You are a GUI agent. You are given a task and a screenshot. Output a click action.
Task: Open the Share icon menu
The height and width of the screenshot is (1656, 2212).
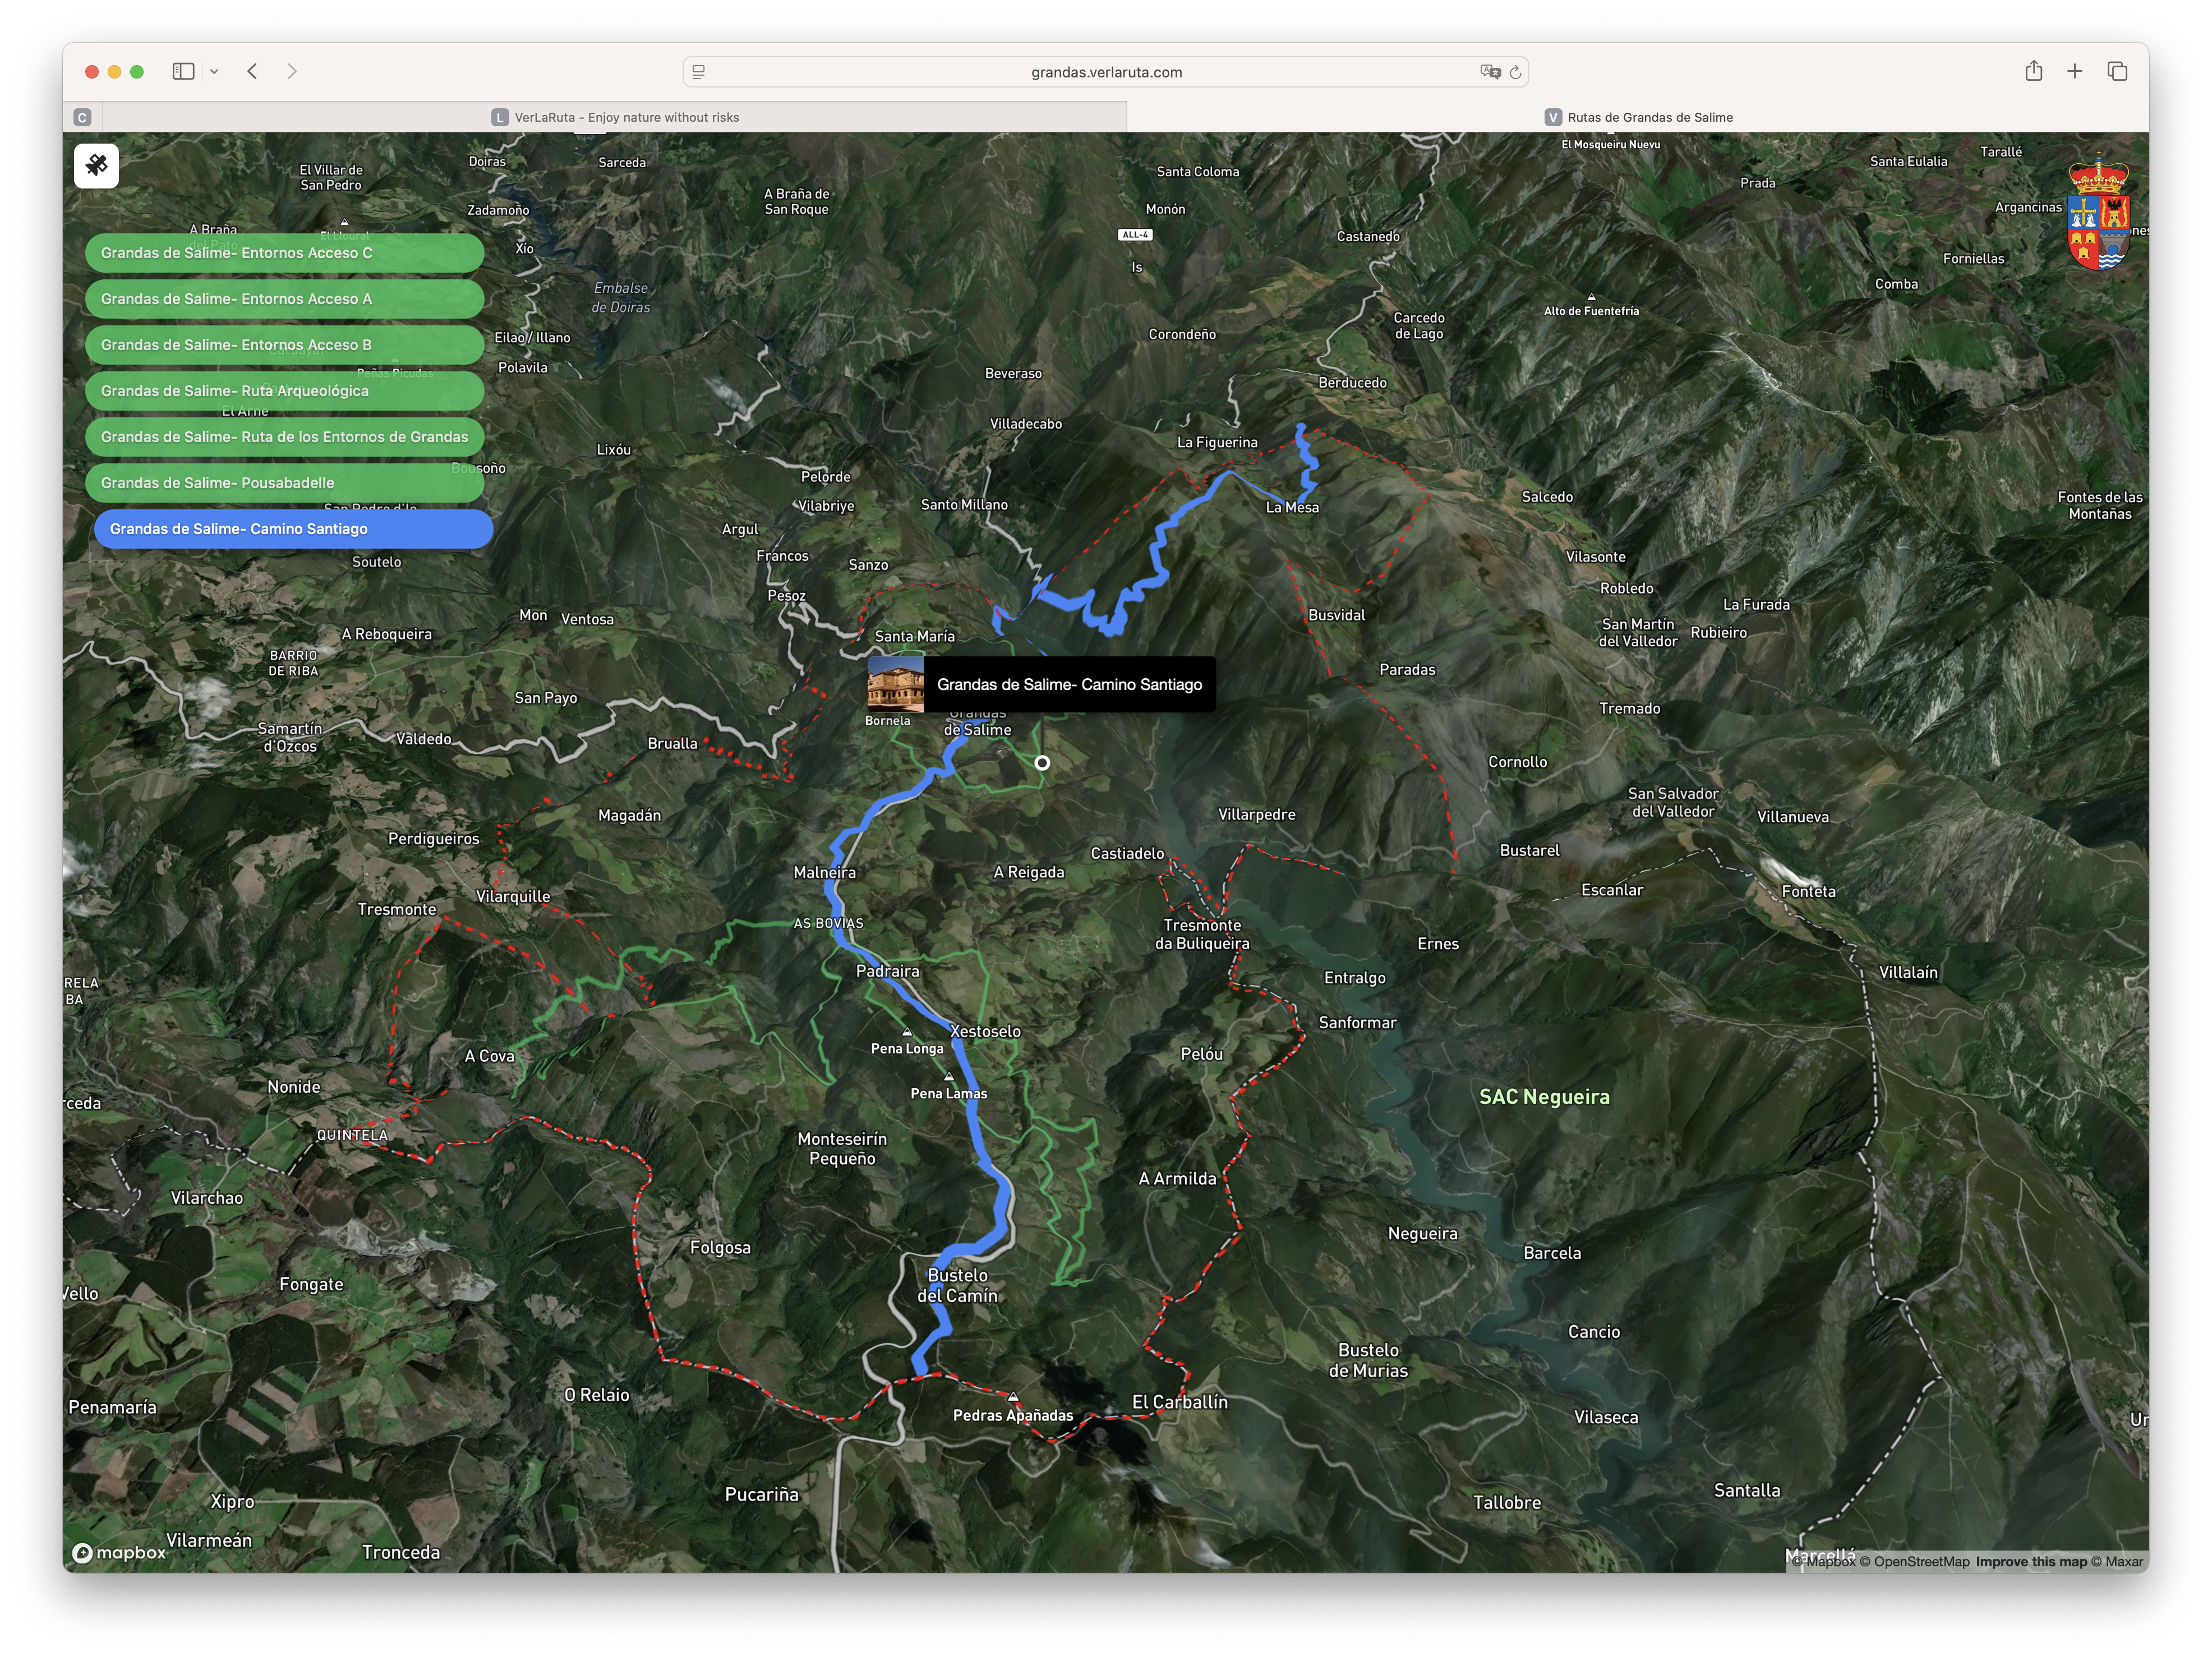[x=2033, y=71]
